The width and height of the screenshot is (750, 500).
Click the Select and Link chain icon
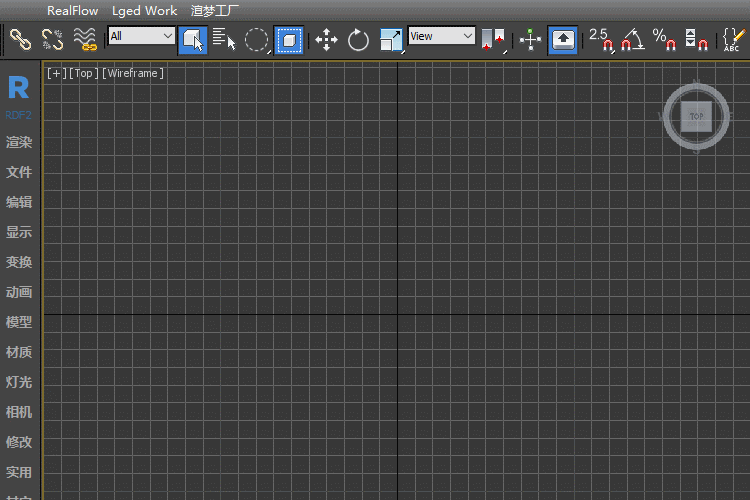(20, 40)
